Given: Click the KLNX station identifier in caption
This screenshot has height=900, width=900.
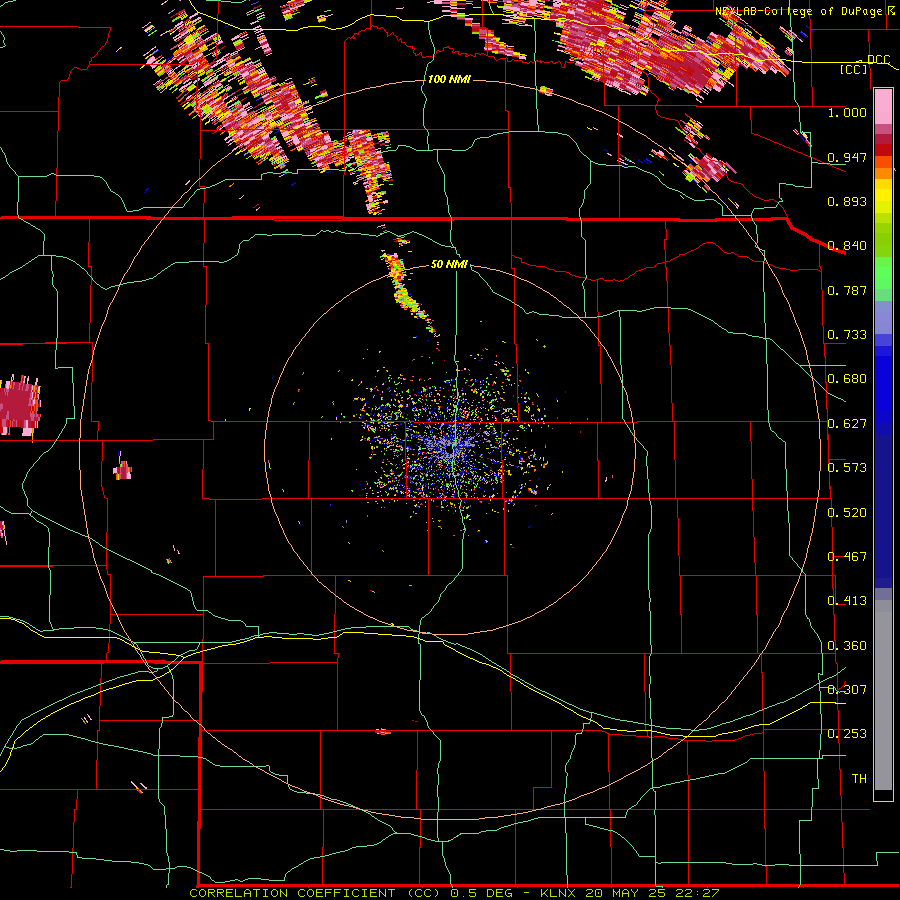Looking at the screenshot, I should click(x=560, y=893).
